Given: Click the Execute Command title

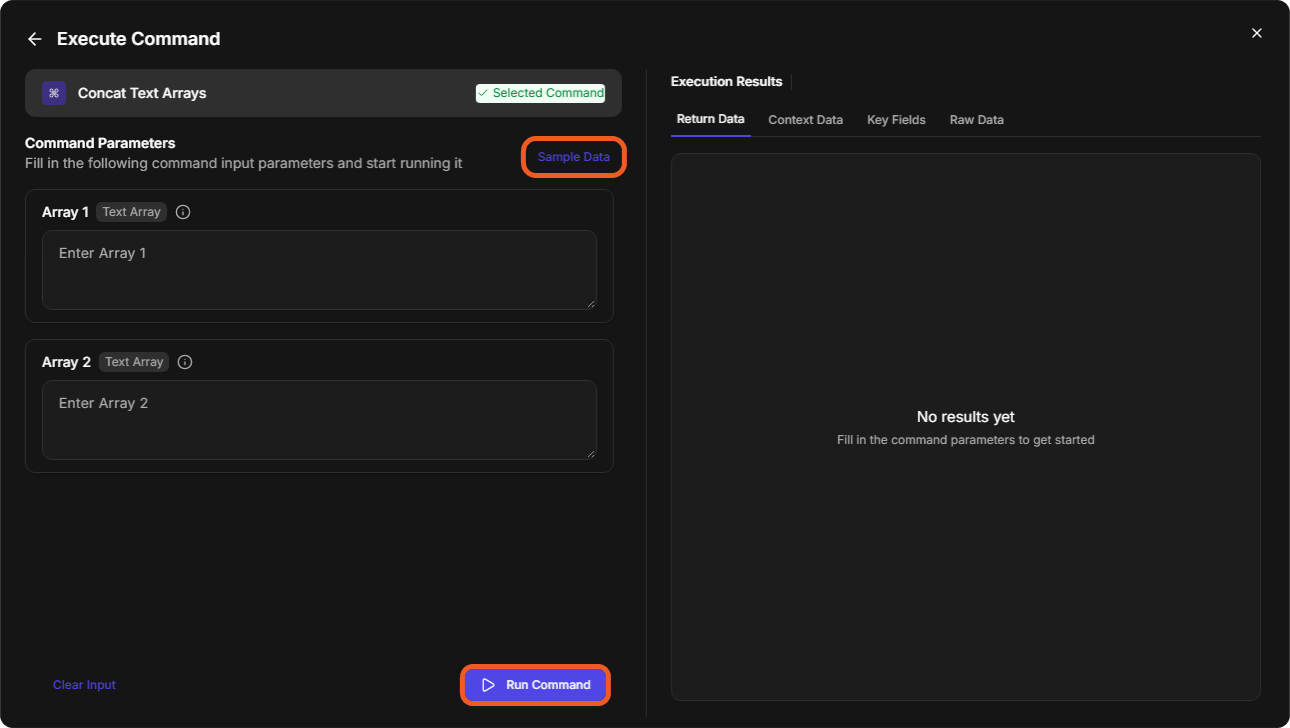Looking at the screenshot, I should pyautogui.click(x=139, y=39).
